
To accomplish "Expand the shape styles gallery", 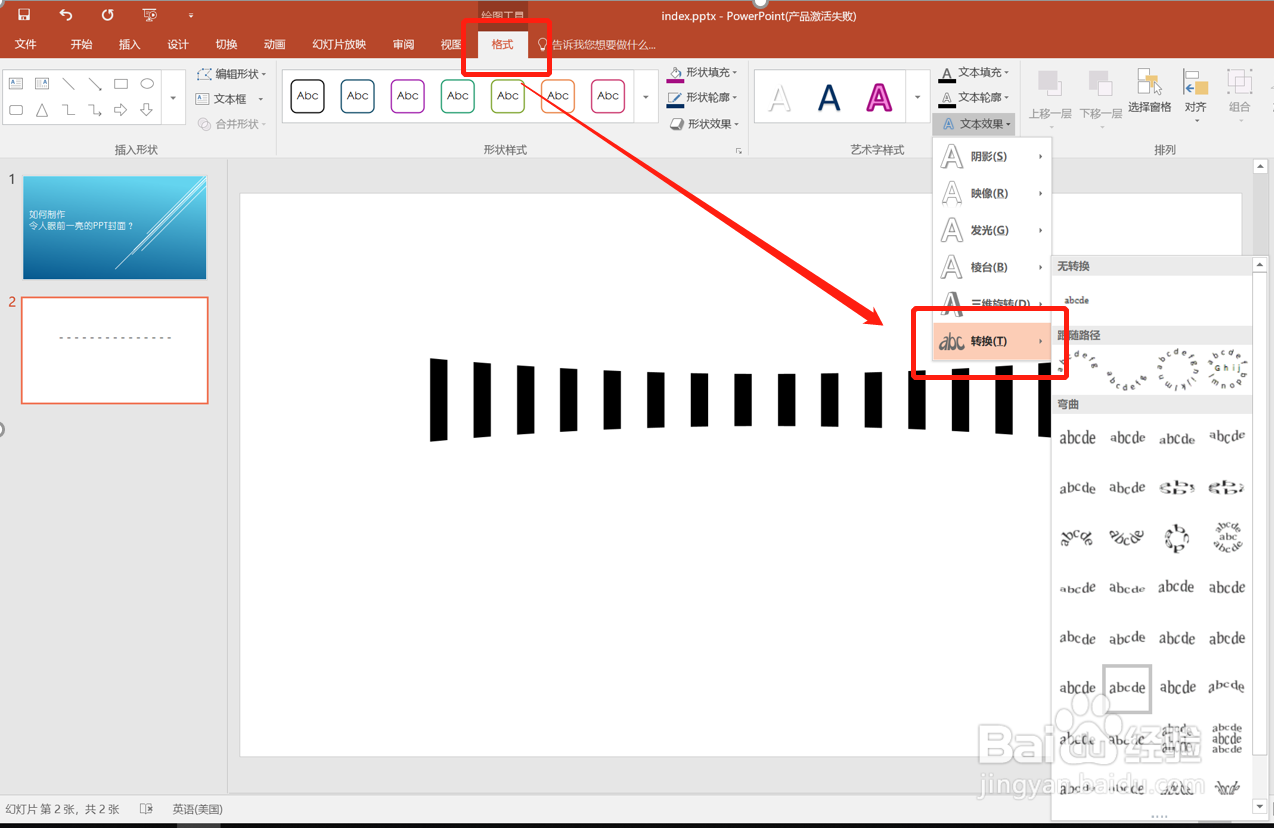I will click(646, 97).
